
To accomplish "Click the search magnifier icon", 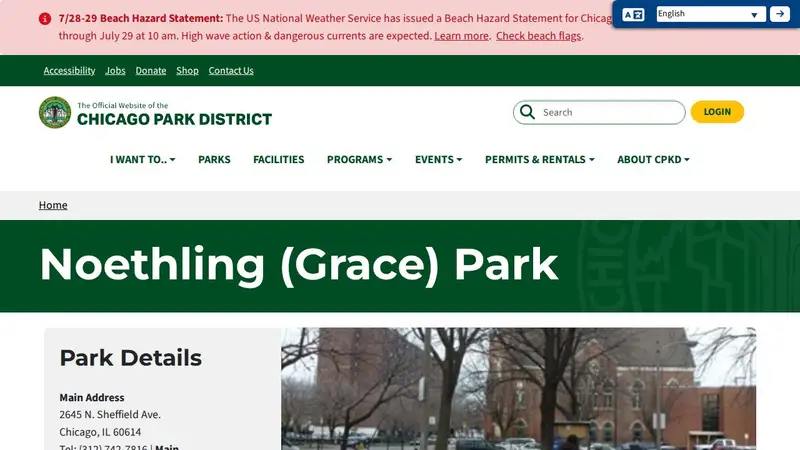I will click(528, 112).
